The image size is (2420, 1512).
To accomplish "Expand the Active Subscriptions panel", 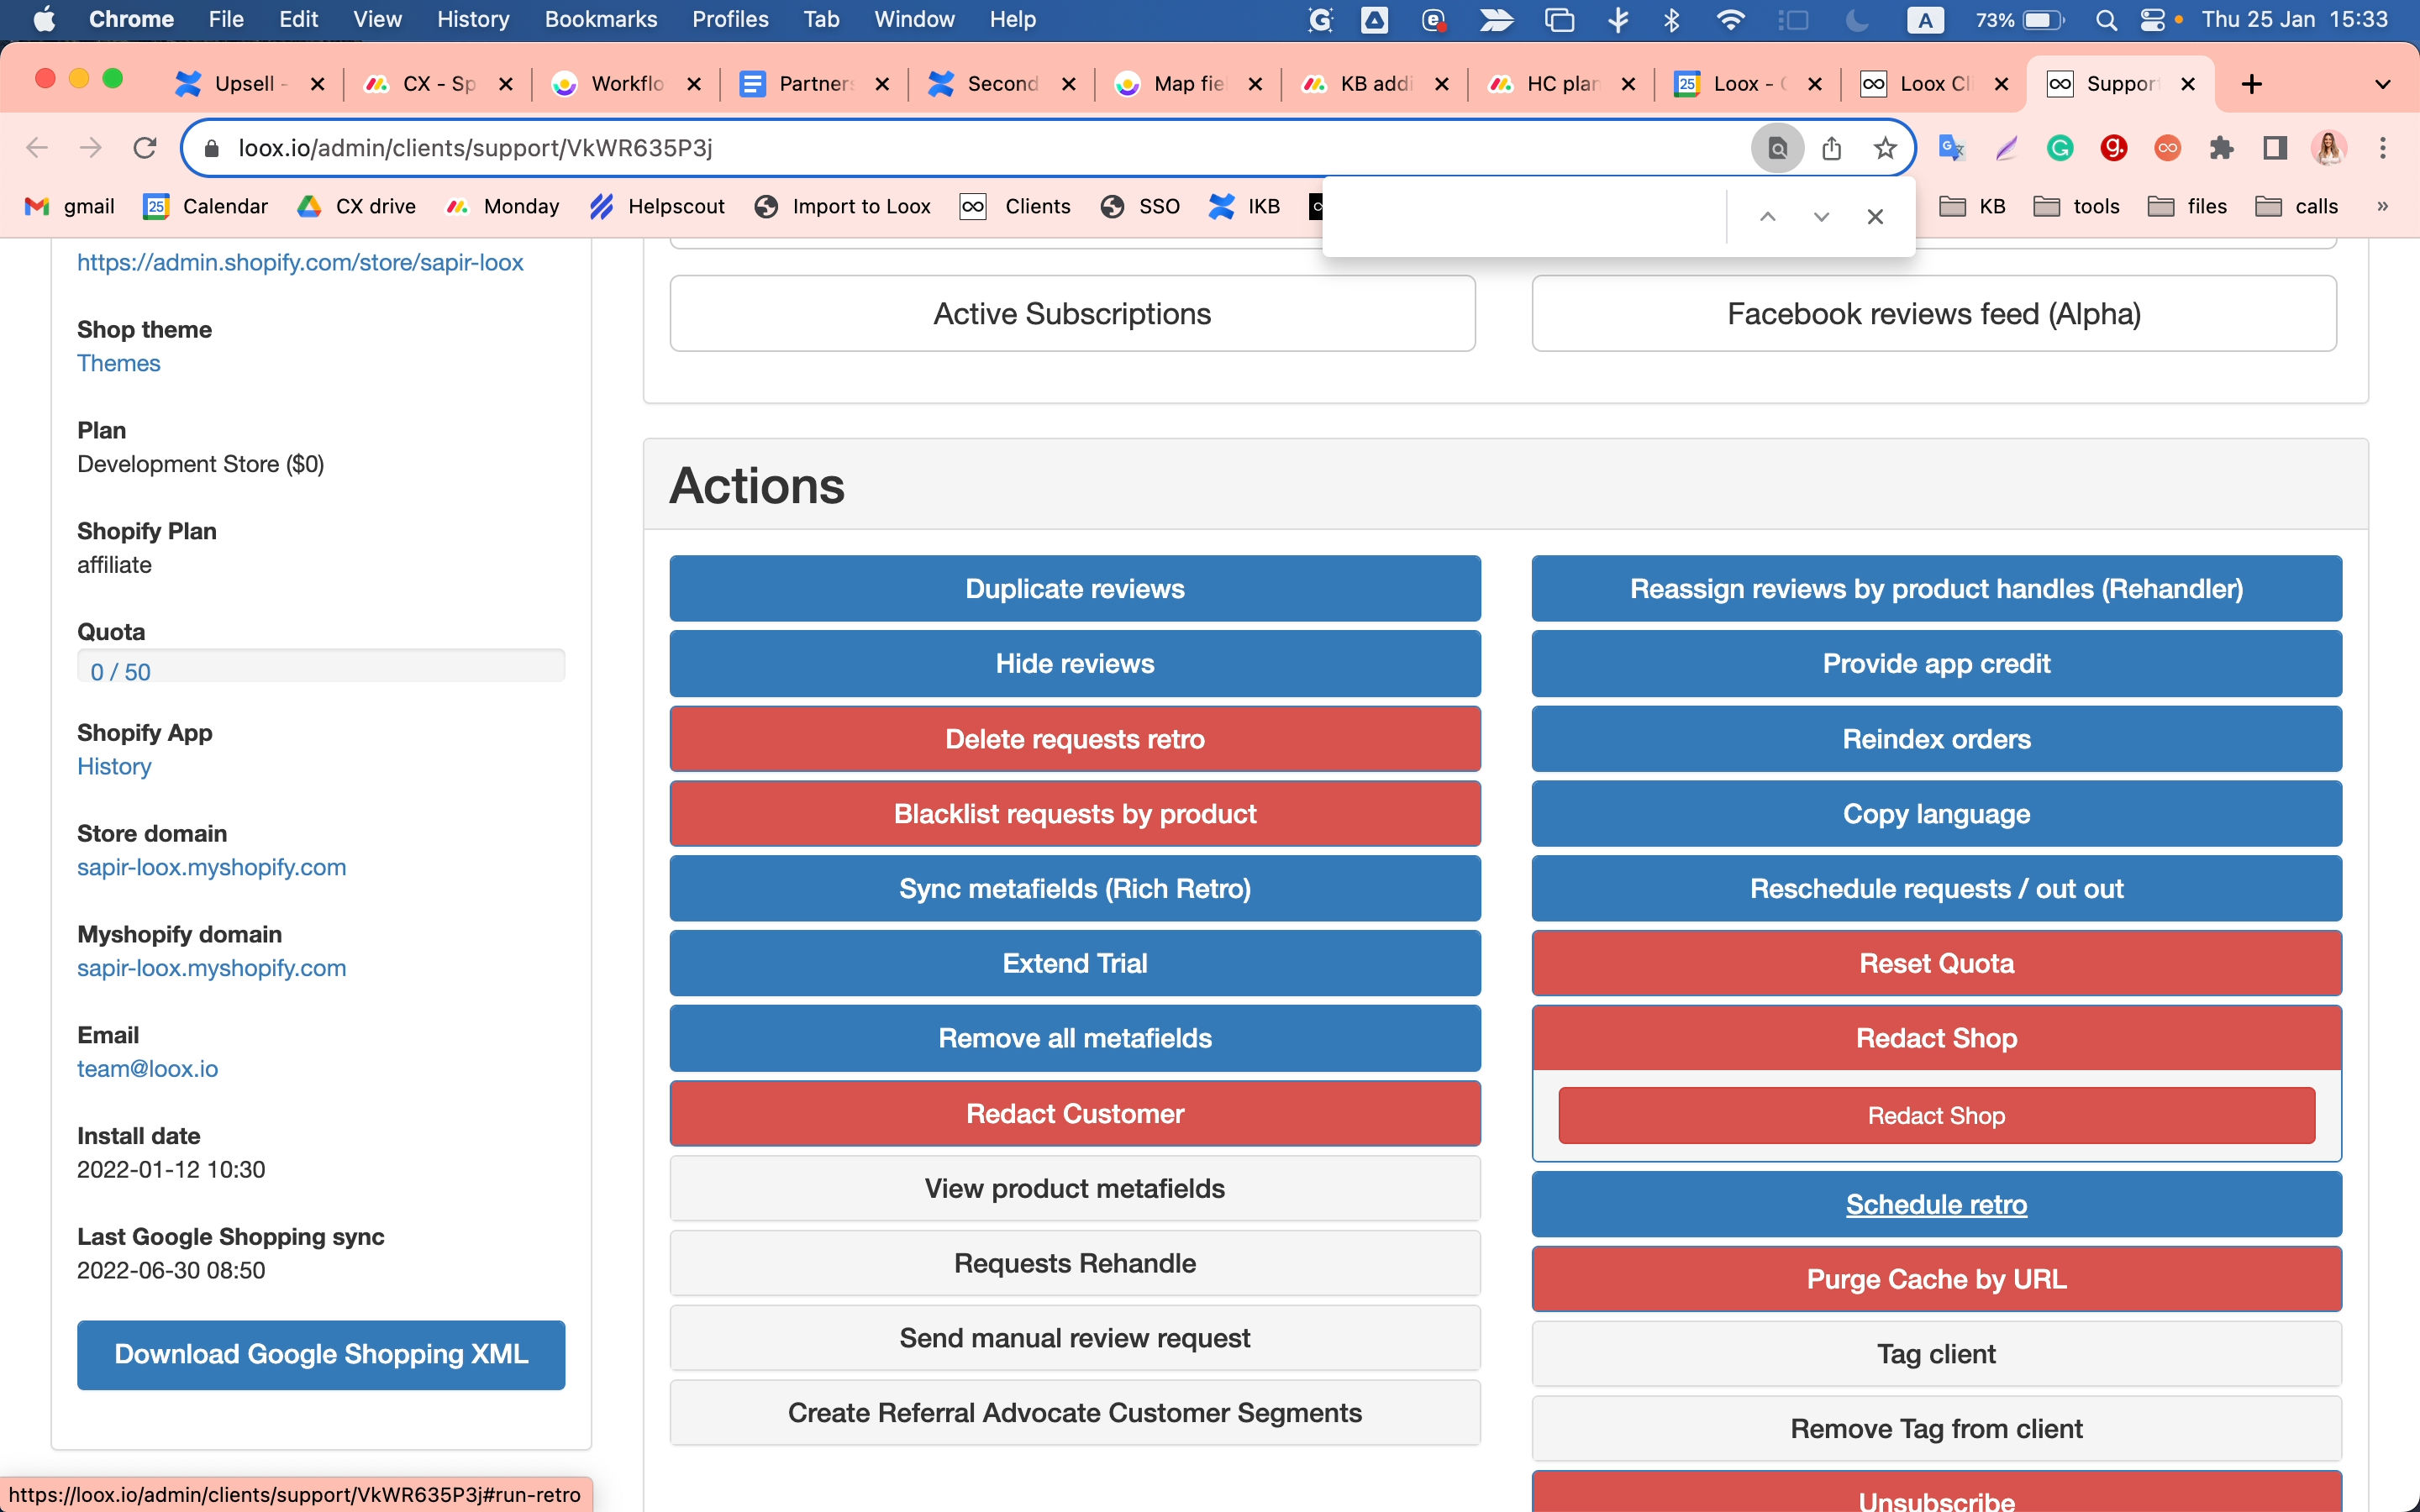I will click(1072, 313).
